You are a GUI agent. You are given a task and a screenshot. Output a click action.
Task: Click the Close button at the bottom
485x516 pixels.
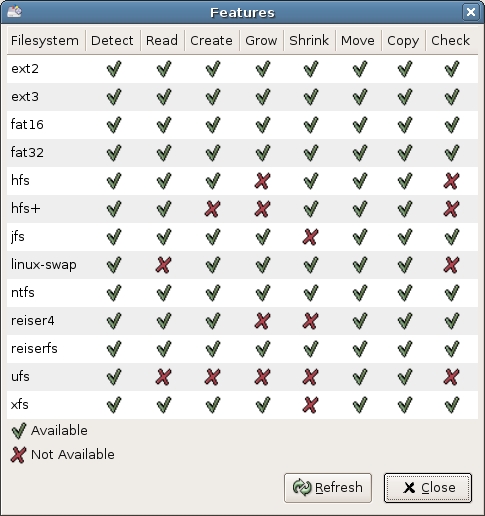tap(428, 488)
